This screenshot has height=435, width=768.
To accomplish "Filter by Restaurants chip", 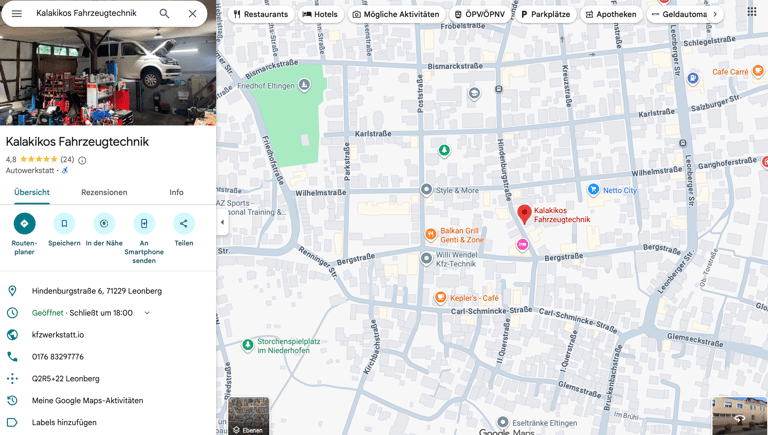I will tap(261, 14).
